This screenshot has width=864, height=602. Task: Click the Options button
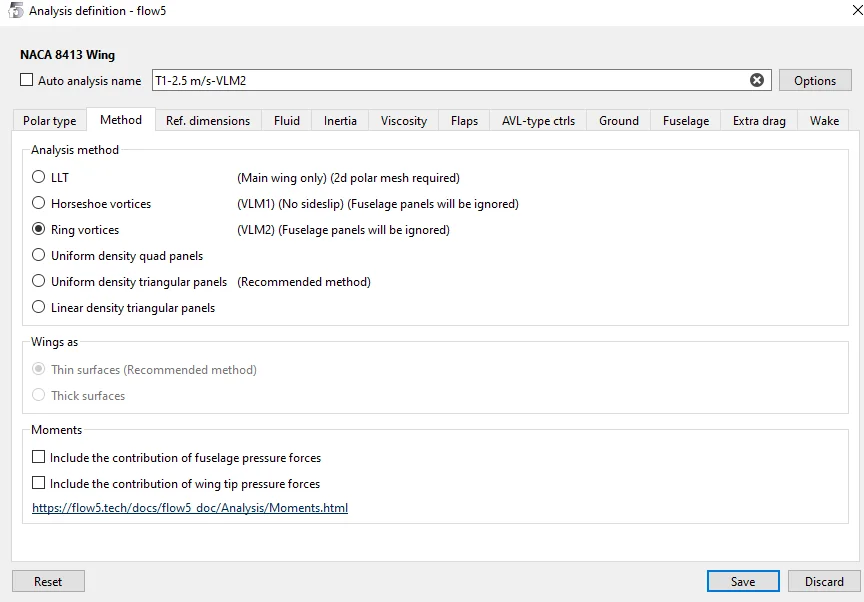(x=815, y=80)
